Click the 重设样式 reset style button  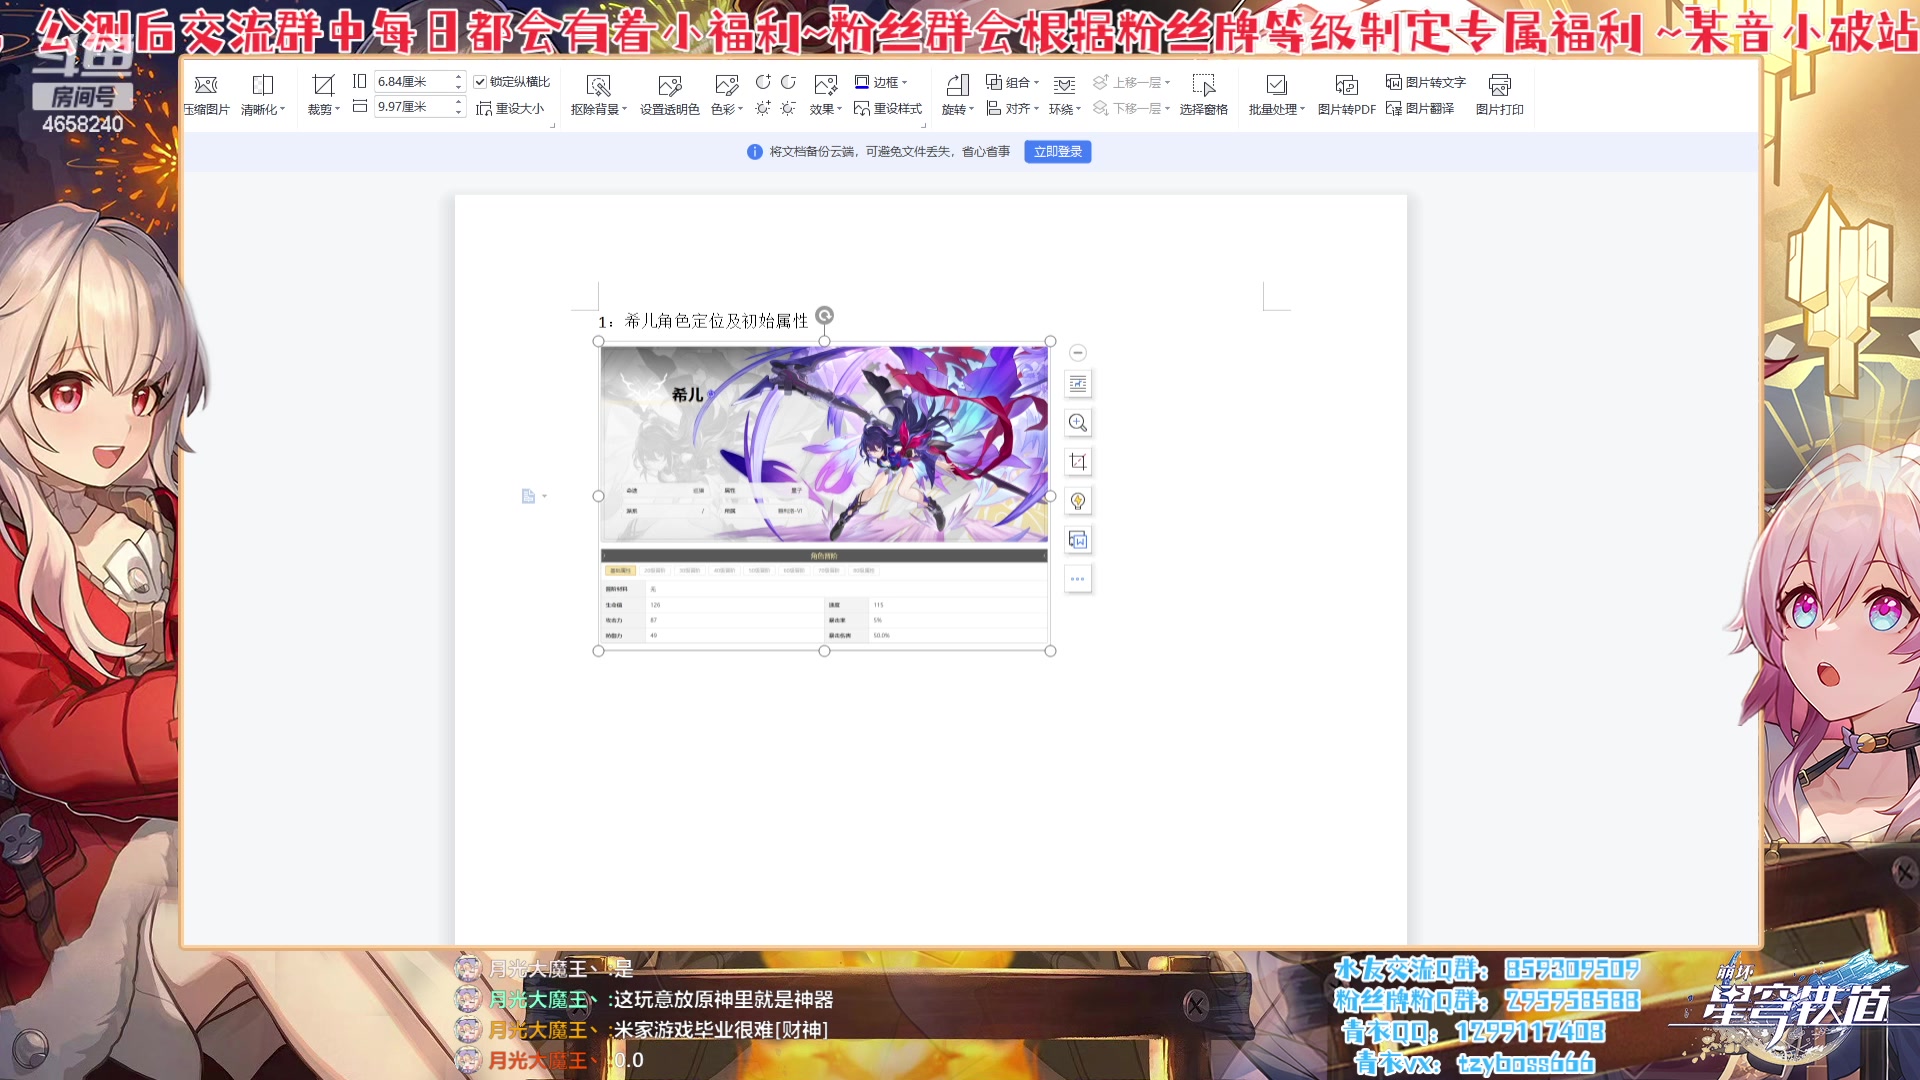[x=887, y=108]
